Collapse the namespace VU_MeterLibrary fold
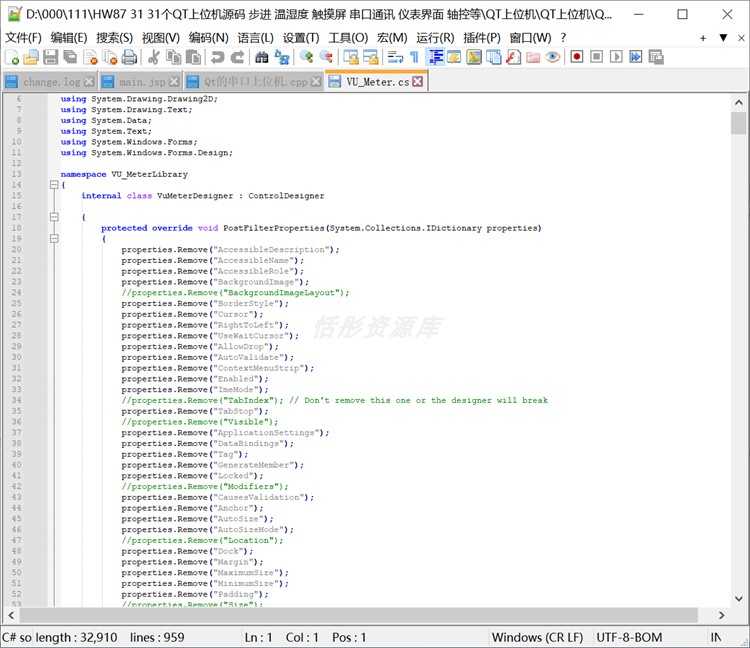Image resolution: width=750 pixels, height=648 pixels. 54,185
